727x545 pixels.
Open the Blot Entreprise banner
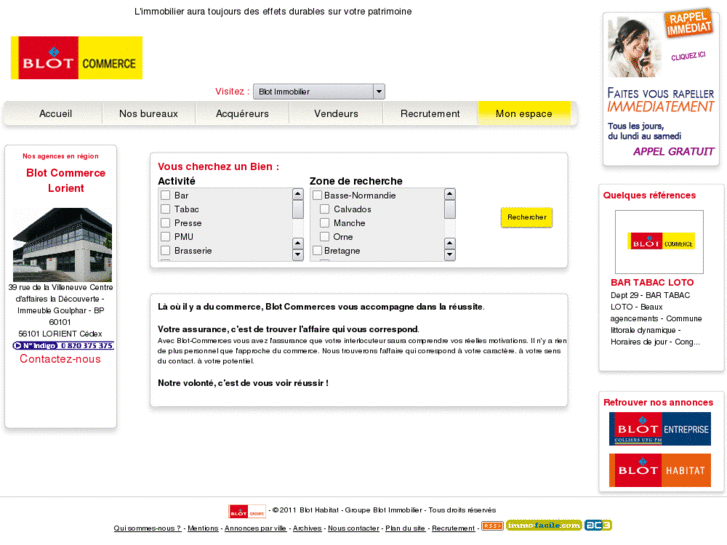[660, 429]
